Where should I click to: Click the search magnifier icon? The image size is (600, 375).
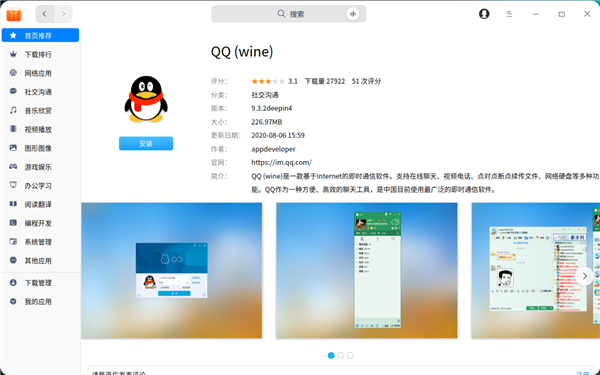(x=281, y=14)
